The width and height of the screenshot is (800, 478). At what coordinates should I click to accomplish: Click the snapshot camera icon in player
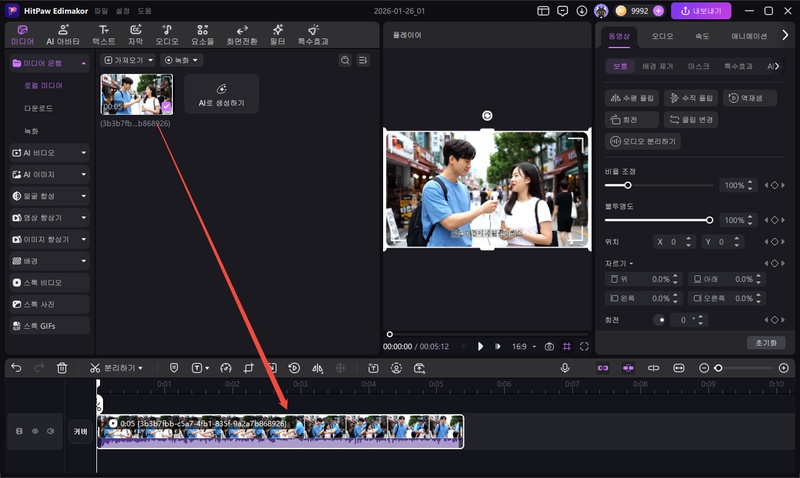pyautogui.click(x=549, y=346)
